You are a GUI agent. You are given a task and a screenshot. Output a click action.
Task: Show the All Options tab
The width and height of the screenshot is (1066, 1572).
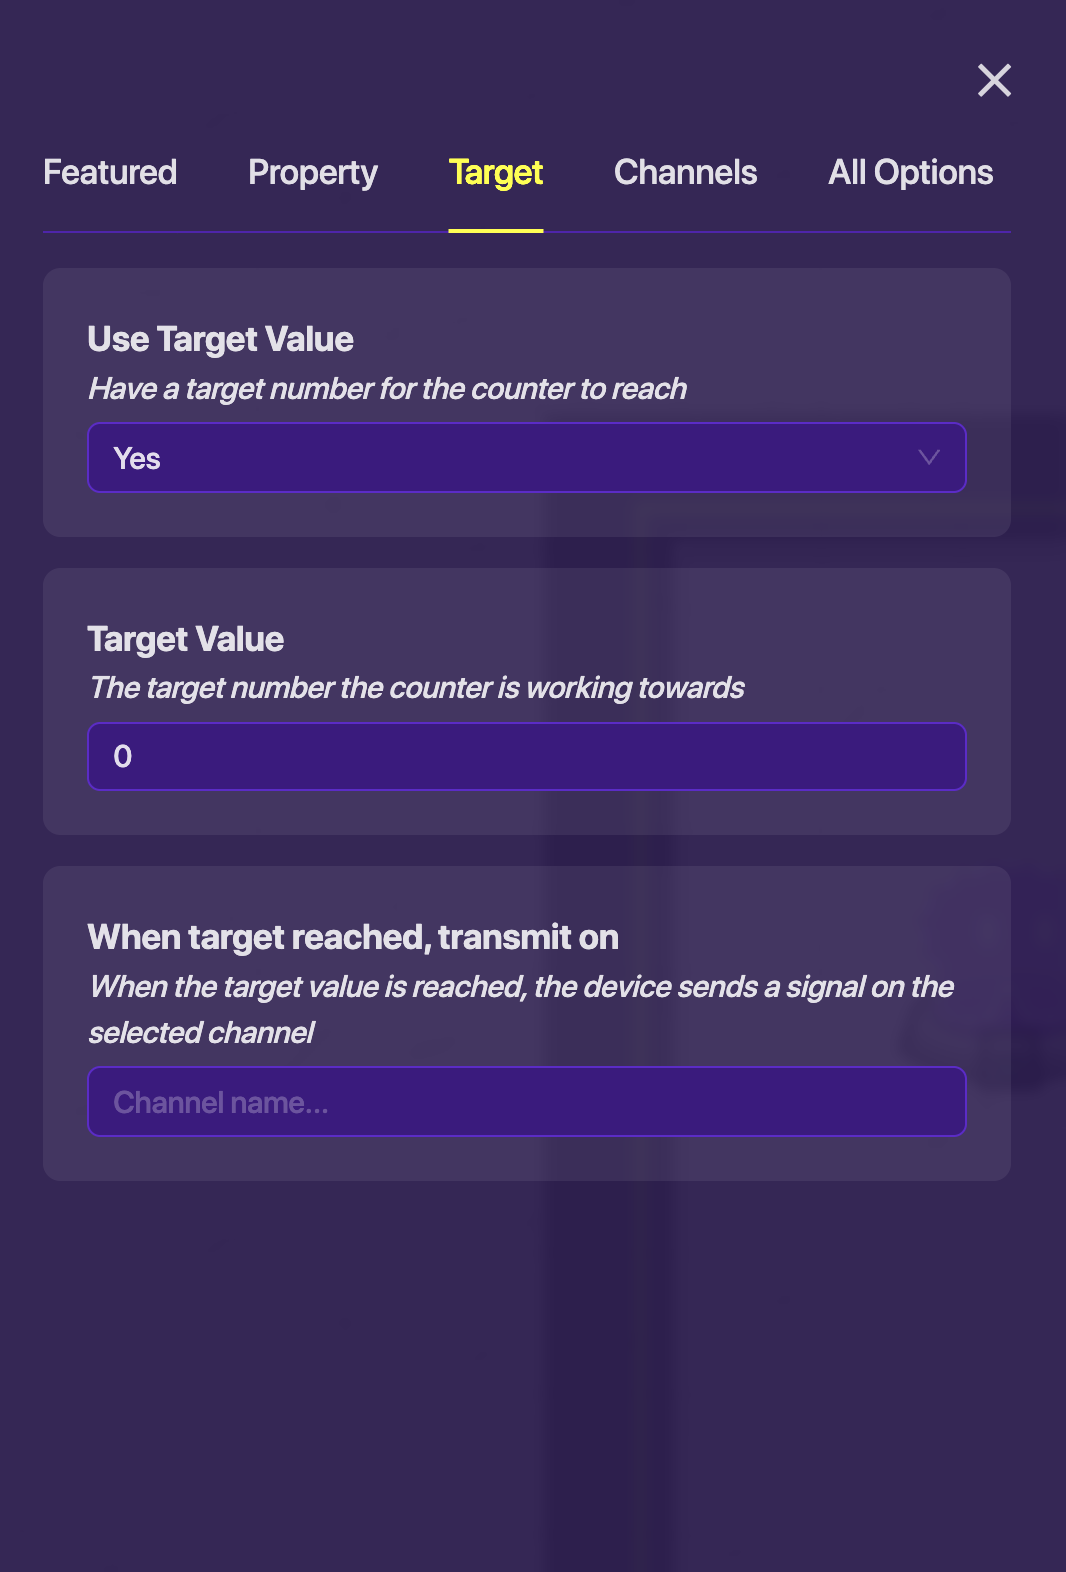tap(910, 172)
